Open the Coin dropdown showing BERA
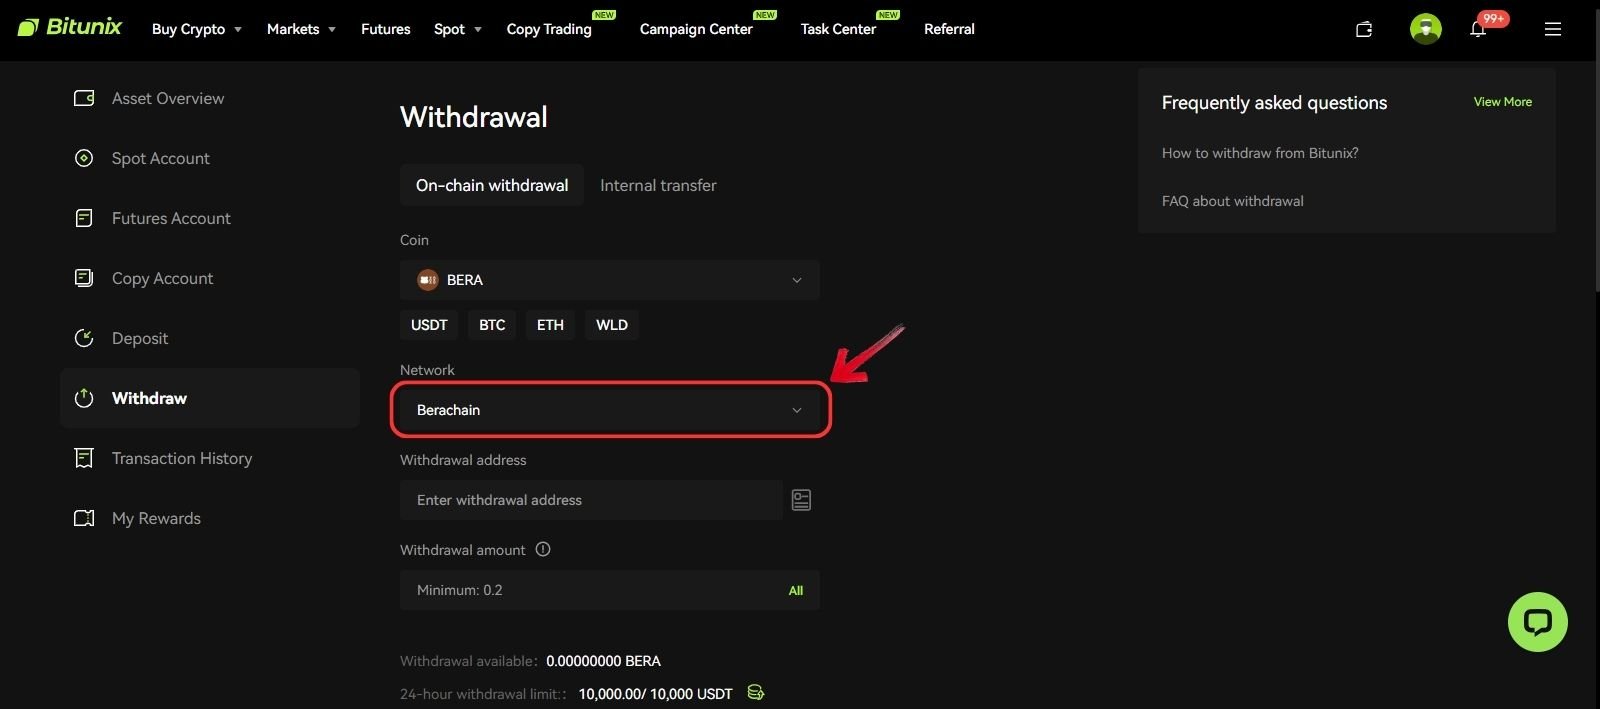Image resolution: width=1600 pixels, height=709 pixels. [x=610, y=280]
